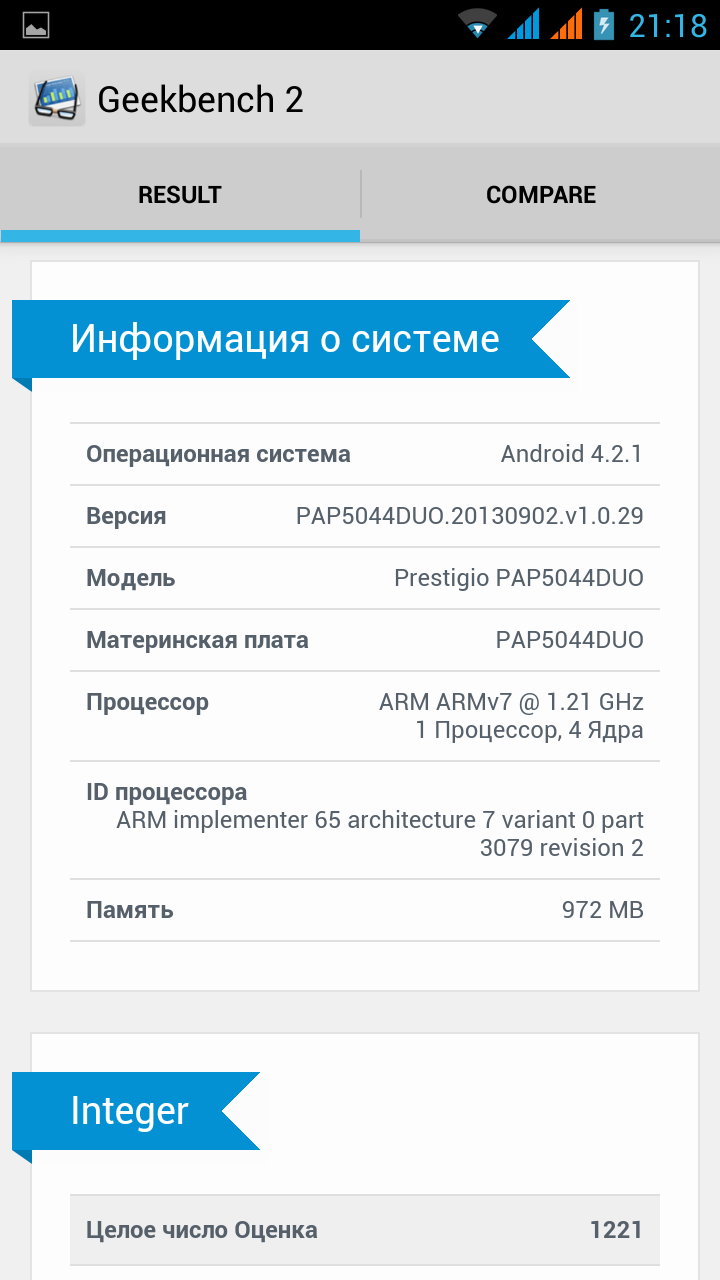Tap the Geekbench 2 title text
The image size is (720, 1280).
[200, 100]
